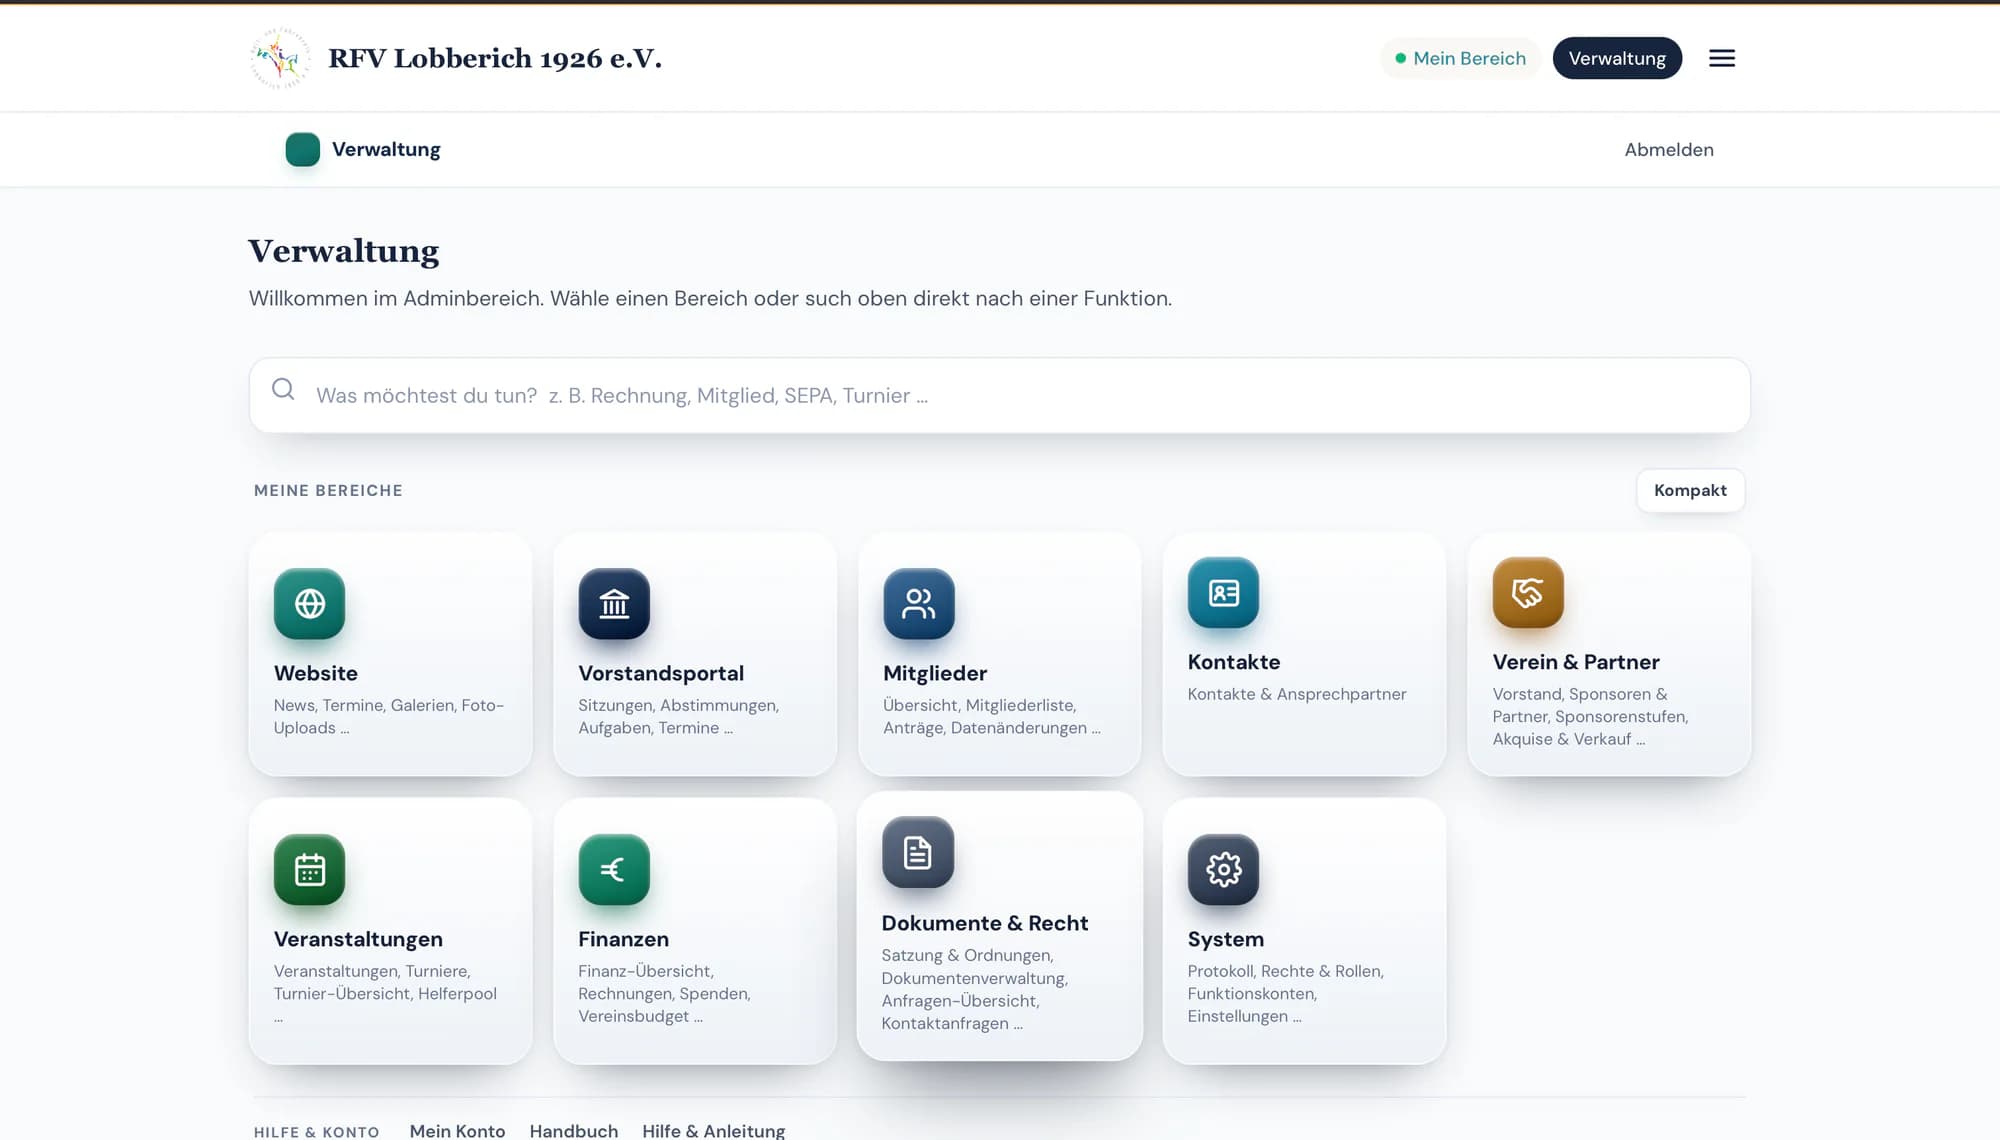
Task: Open Hilfe & Anleitung link
Action: tap(714, 1130)
